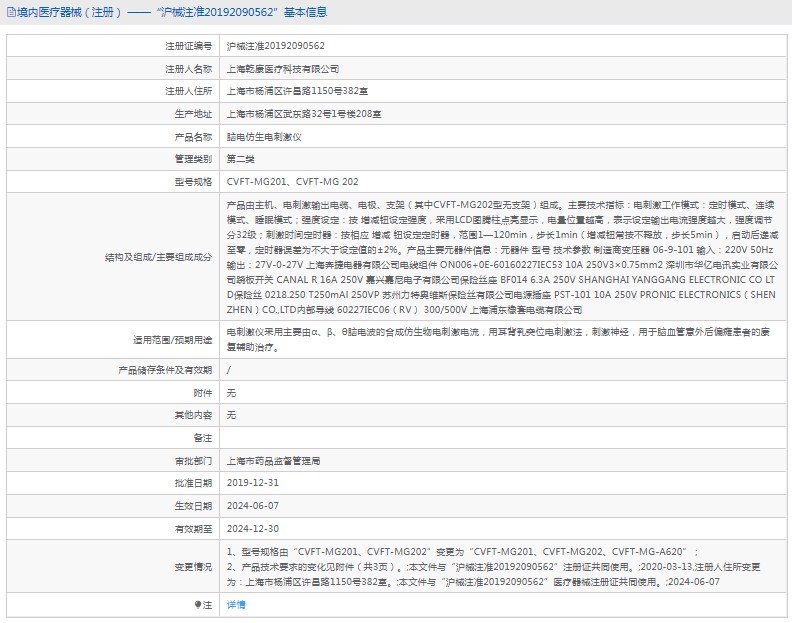Click the 产品名称 label
Viewport: 792px width, 623px height.
pyautogui.click(x=193, y=137)
